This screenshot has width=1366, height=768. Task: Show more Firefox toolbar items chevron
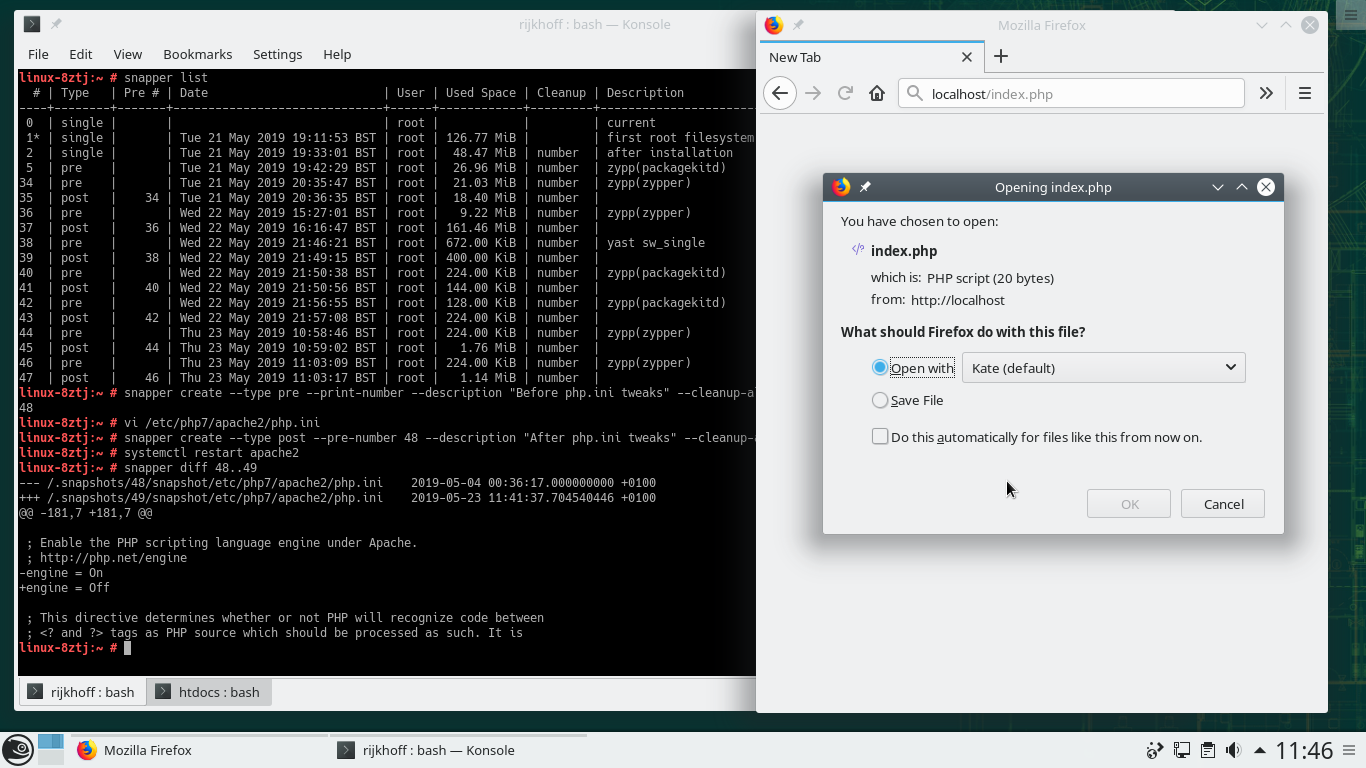click(x=1266, y=93)
